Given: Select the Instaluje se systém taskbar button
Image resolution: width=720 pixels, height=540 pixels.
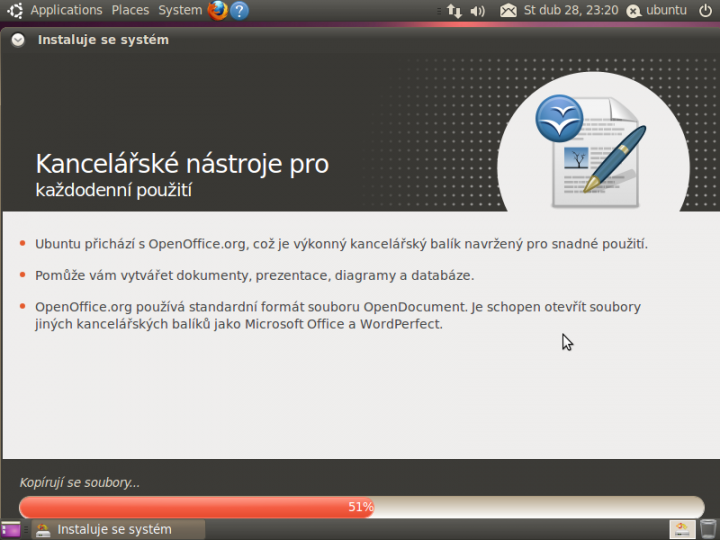Looking at the screenshot, I should (118, 529).
